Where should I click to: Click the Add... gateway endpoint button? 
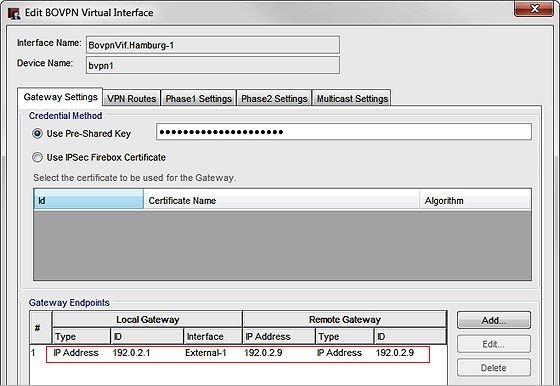point(494,320)
